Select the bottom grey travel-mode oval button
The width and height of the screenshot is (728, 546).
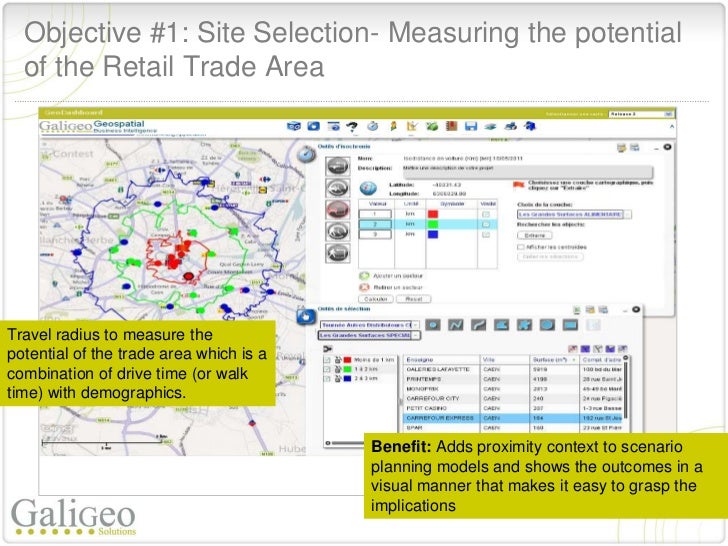(x=338, y=253)
